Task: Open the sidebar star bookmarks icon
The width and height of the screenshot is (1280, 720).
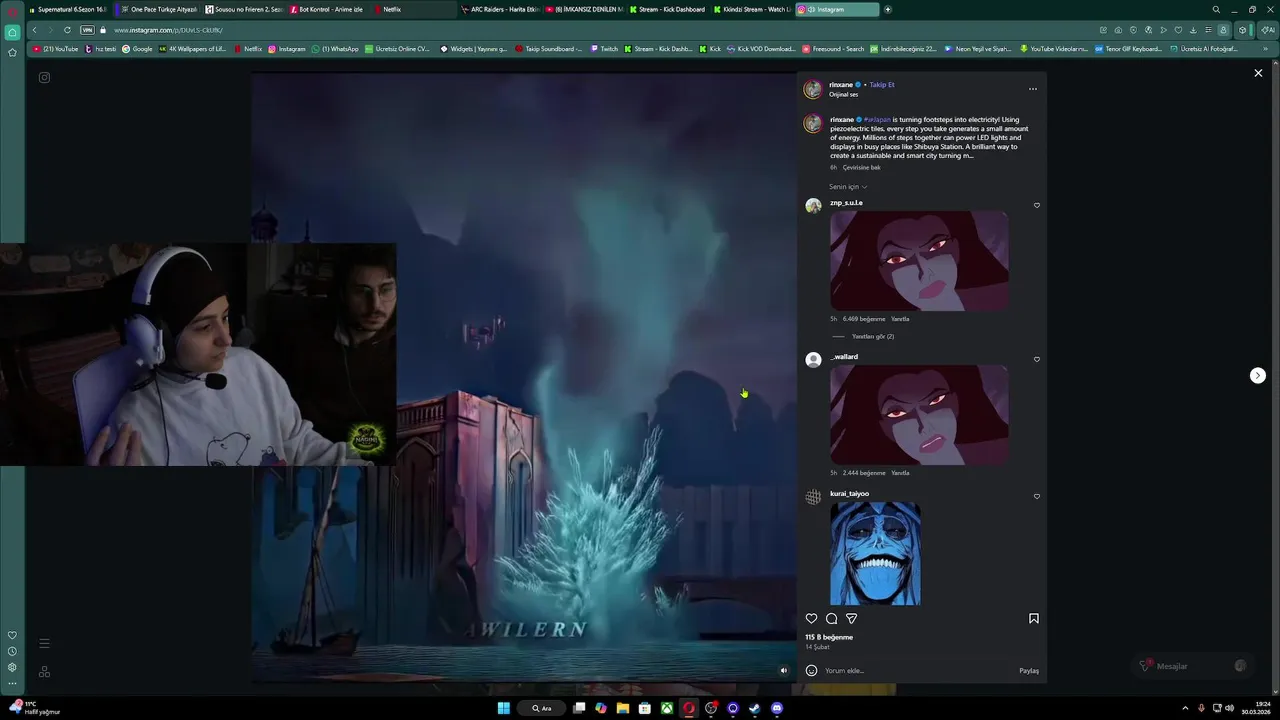Action: tap(12, 52)
